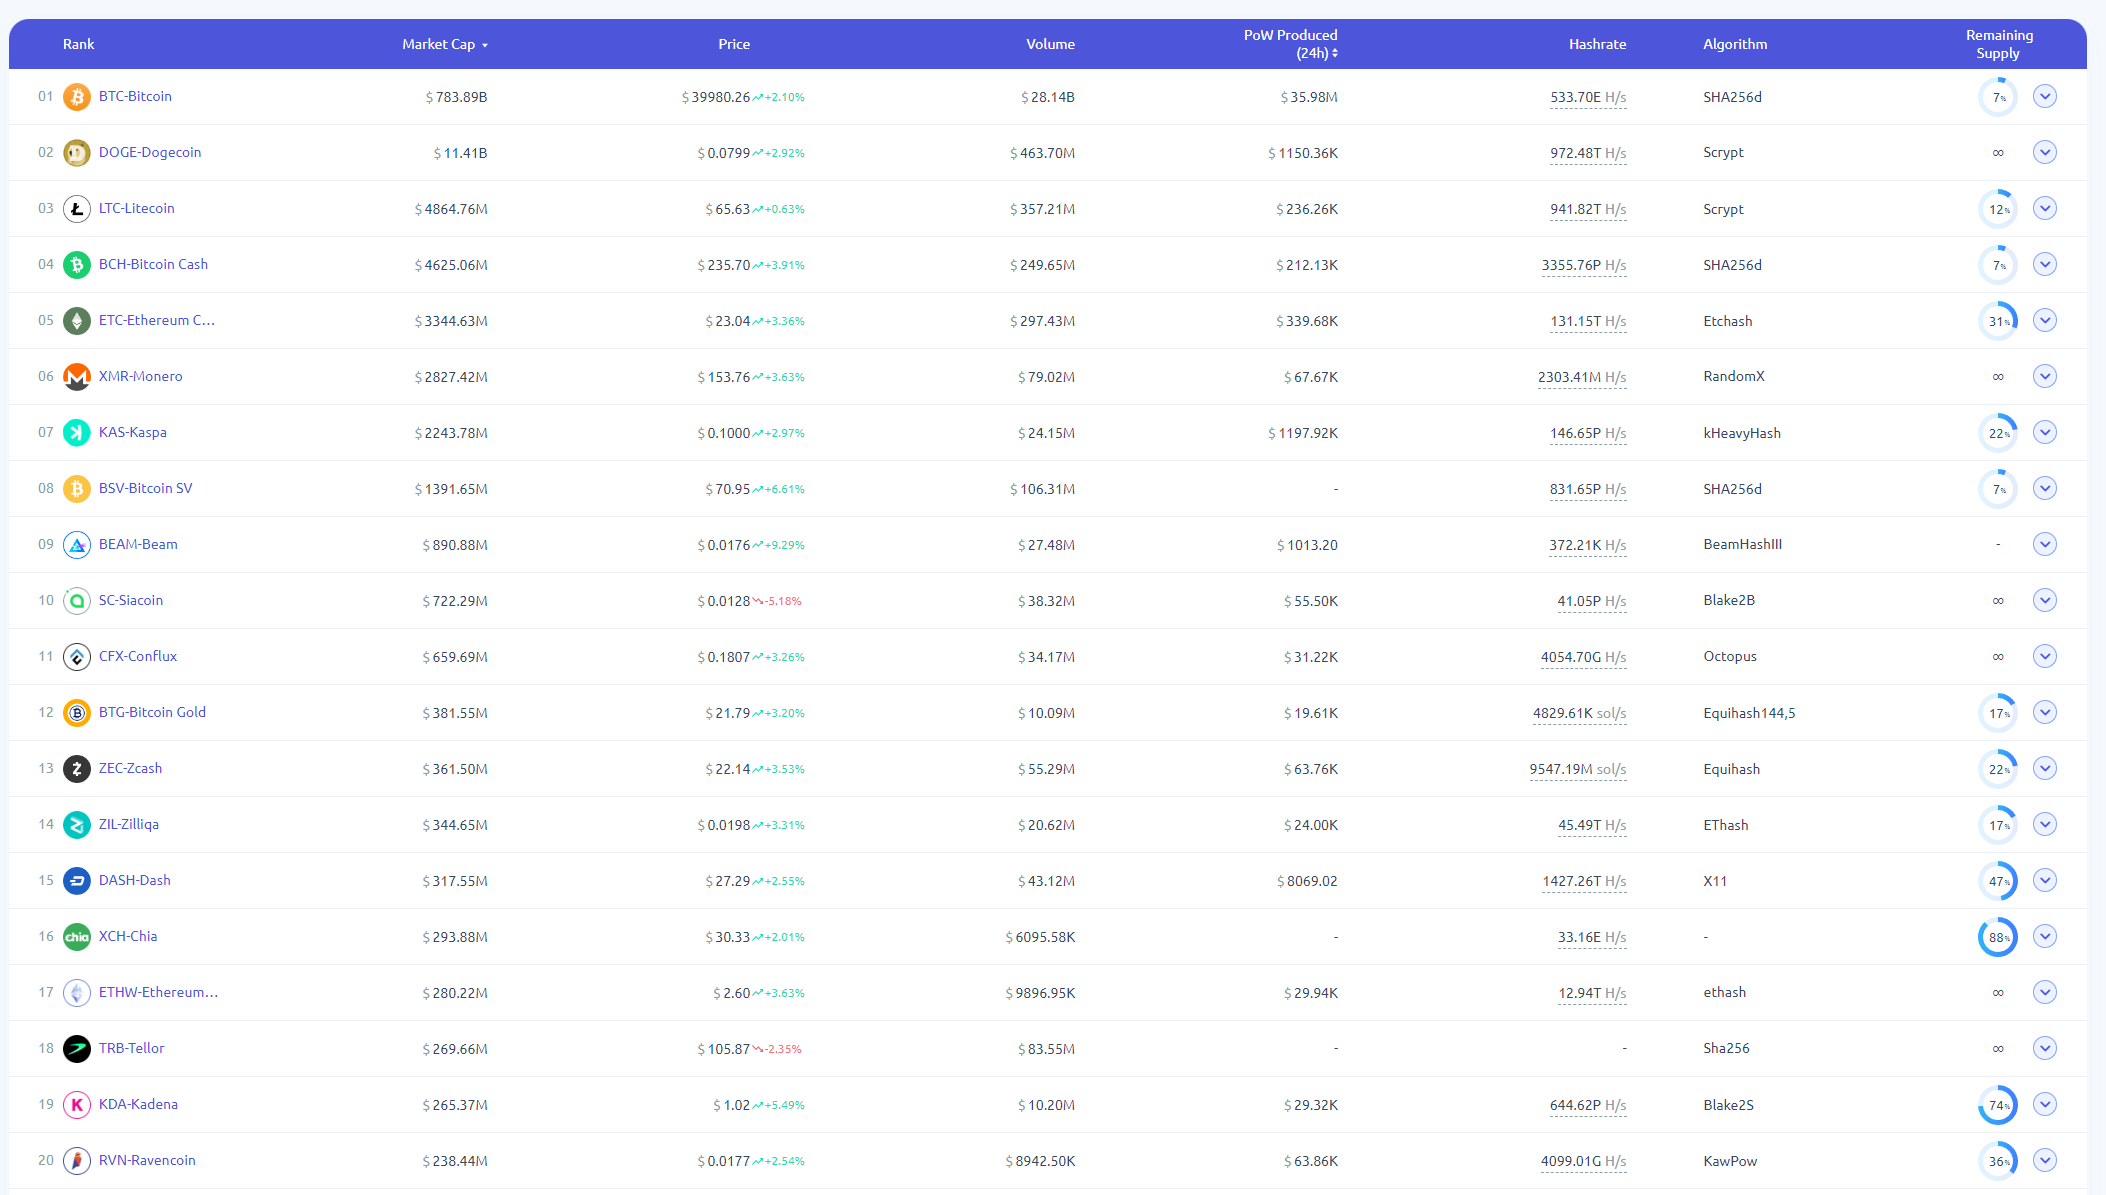Click the Kadena logo icon
Viewport: 2106px width, 1195px height.
point(77,1105)
